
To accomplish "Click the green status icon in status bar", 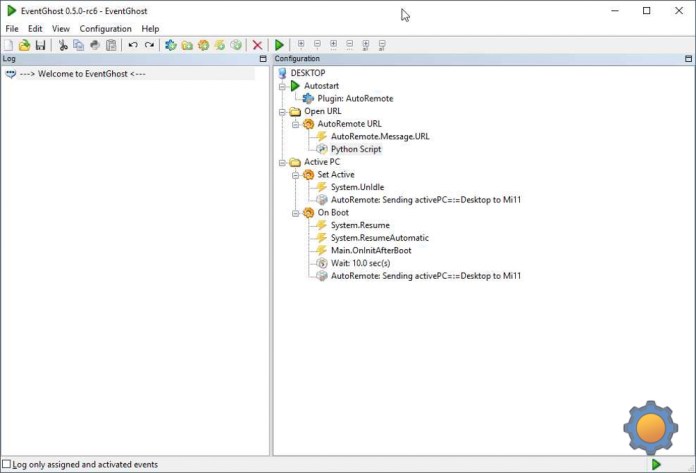I will coord(656,465).
